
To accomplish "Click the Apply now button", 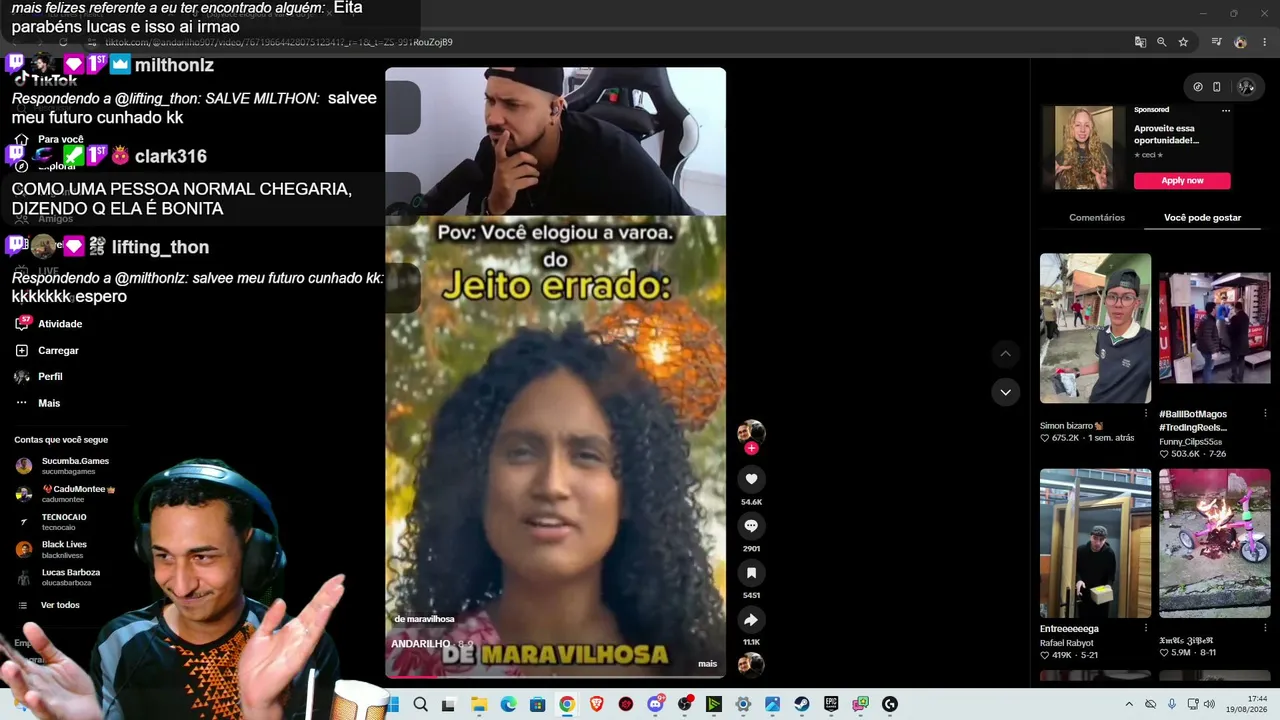I will [1182, 181].
